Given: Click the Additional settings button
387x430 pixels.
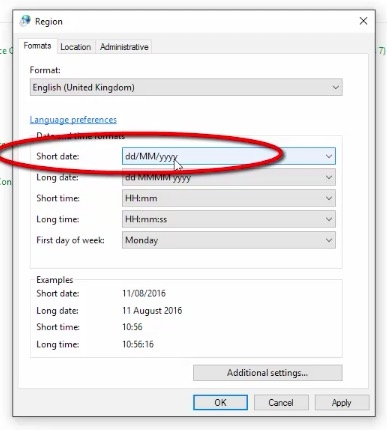Looking at the screenshot, I should pyautogui.click(x=268, y=373).
